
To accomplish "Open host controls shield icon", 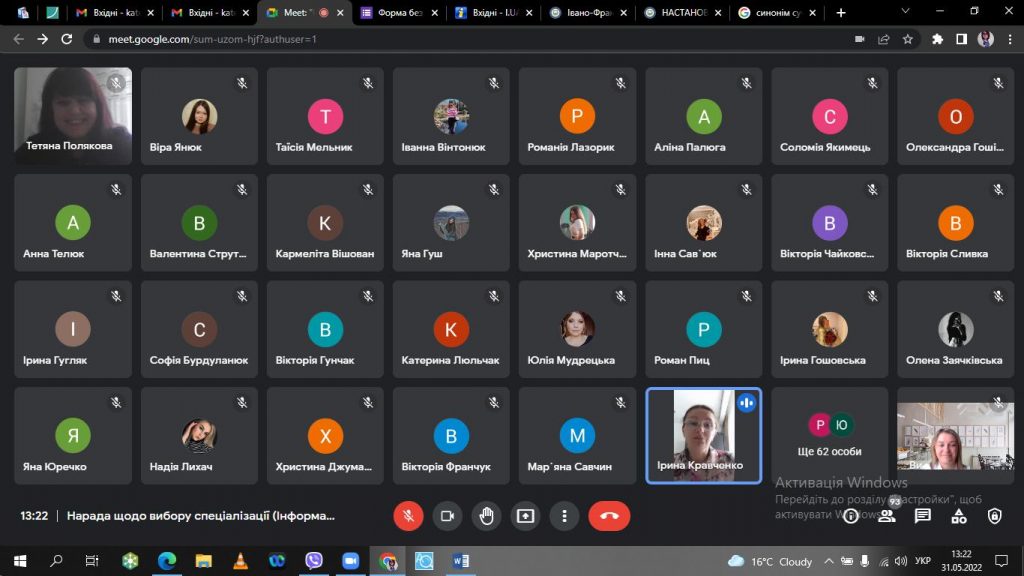I will (995, 516).
